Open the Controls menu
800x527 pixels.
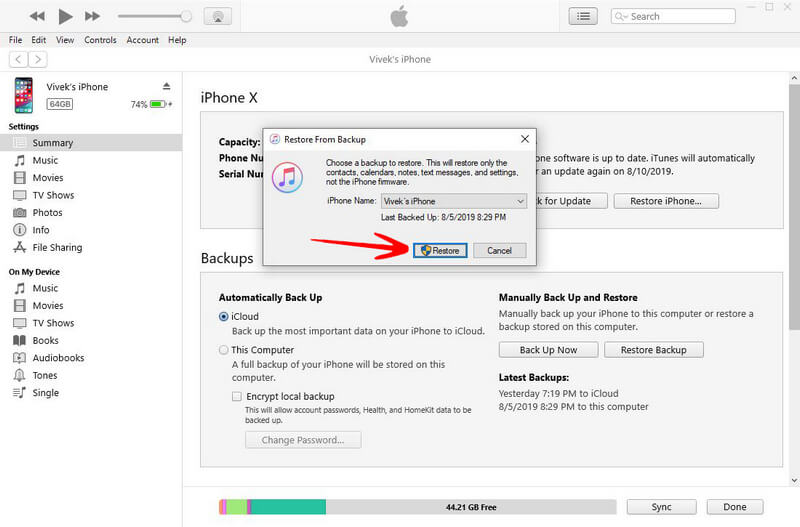click(x=101, y=40)
